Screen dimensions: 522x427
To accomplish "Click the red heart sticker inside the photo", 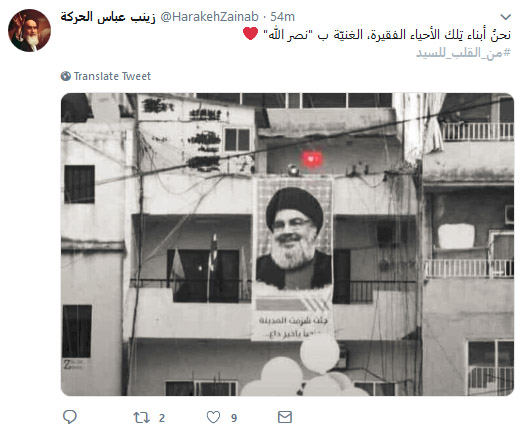I will tap(312, 159).
